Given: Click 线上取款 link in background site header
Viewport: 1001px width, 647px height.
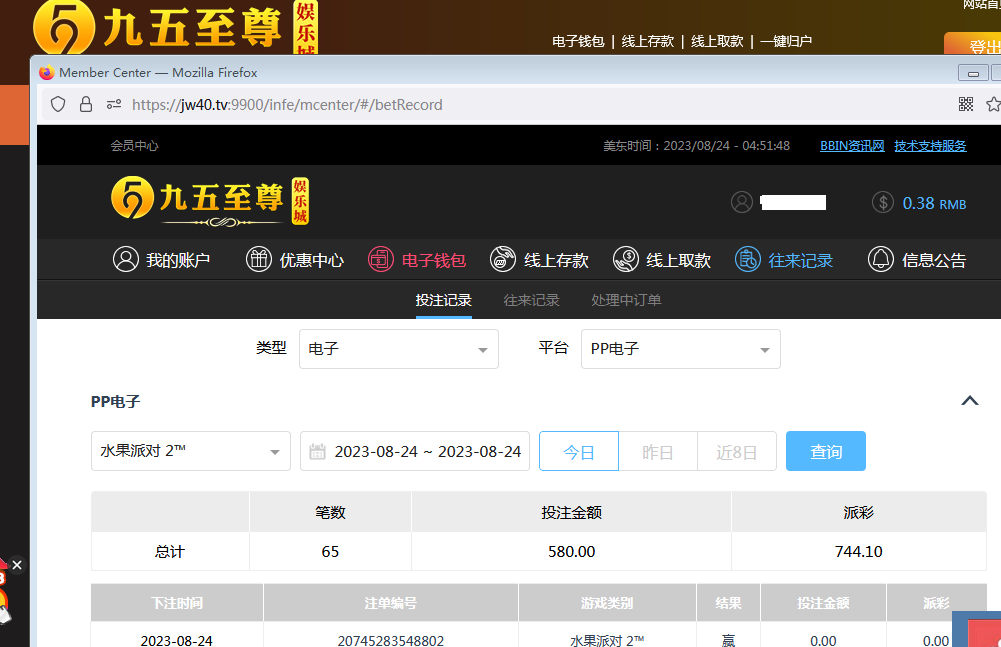Looking at the screenshot, I should coord(717,42).
